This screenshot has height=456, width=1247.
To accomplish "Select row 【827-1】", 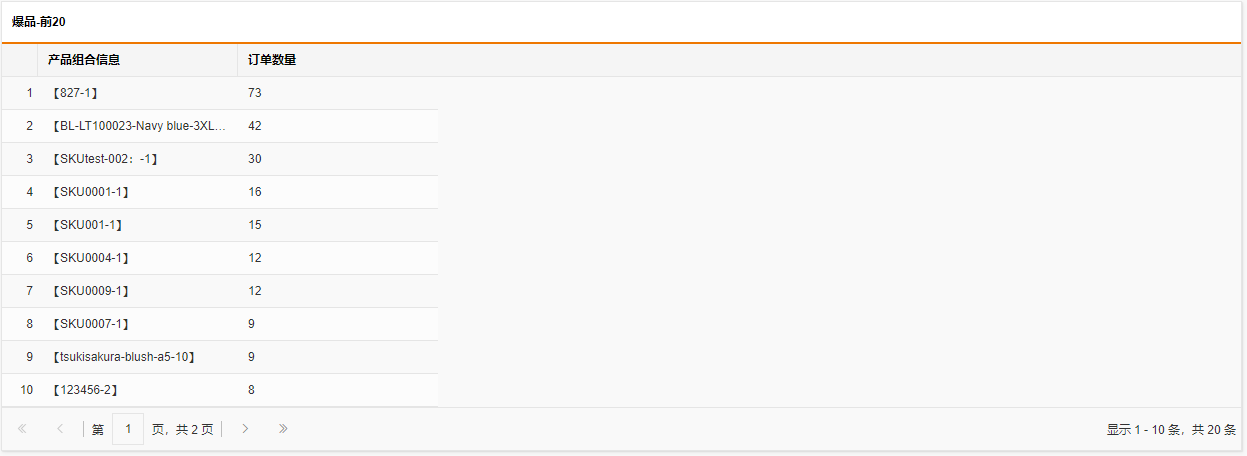I will (220, 93).
